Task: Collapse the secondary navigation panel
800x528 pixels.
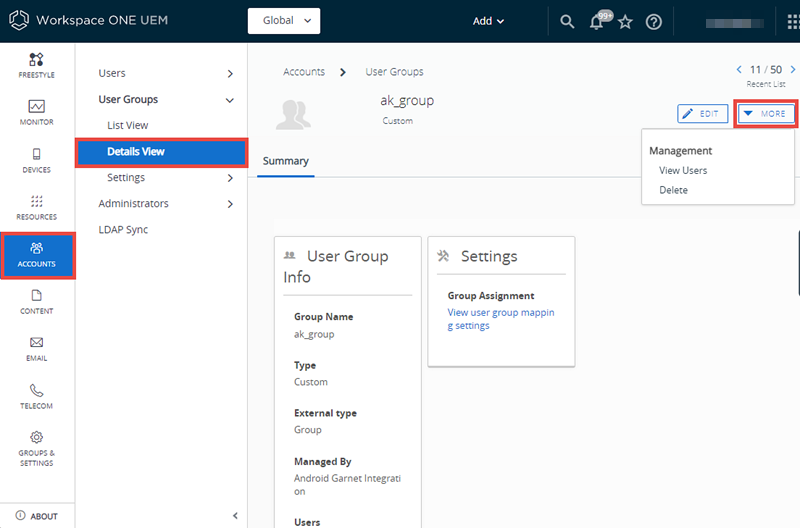Action: point(235,516)
